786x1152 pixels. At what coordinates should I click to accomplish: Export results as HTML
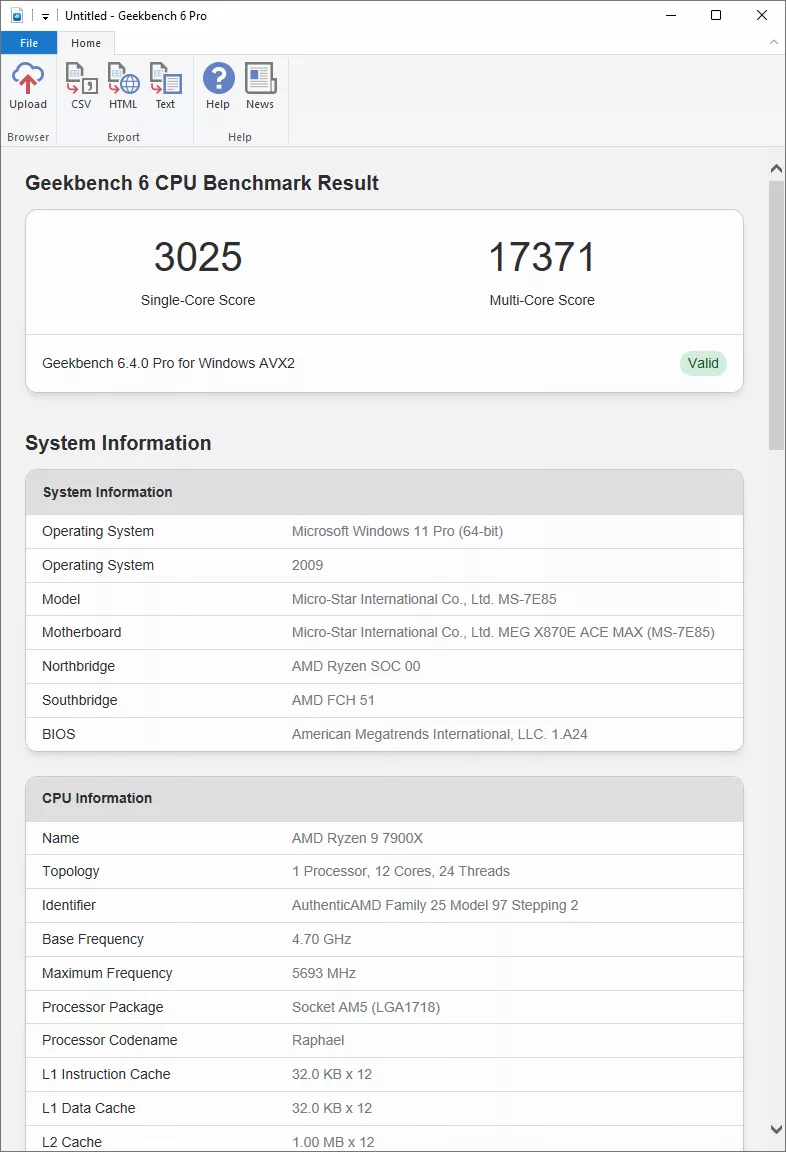tap(123, 86)
